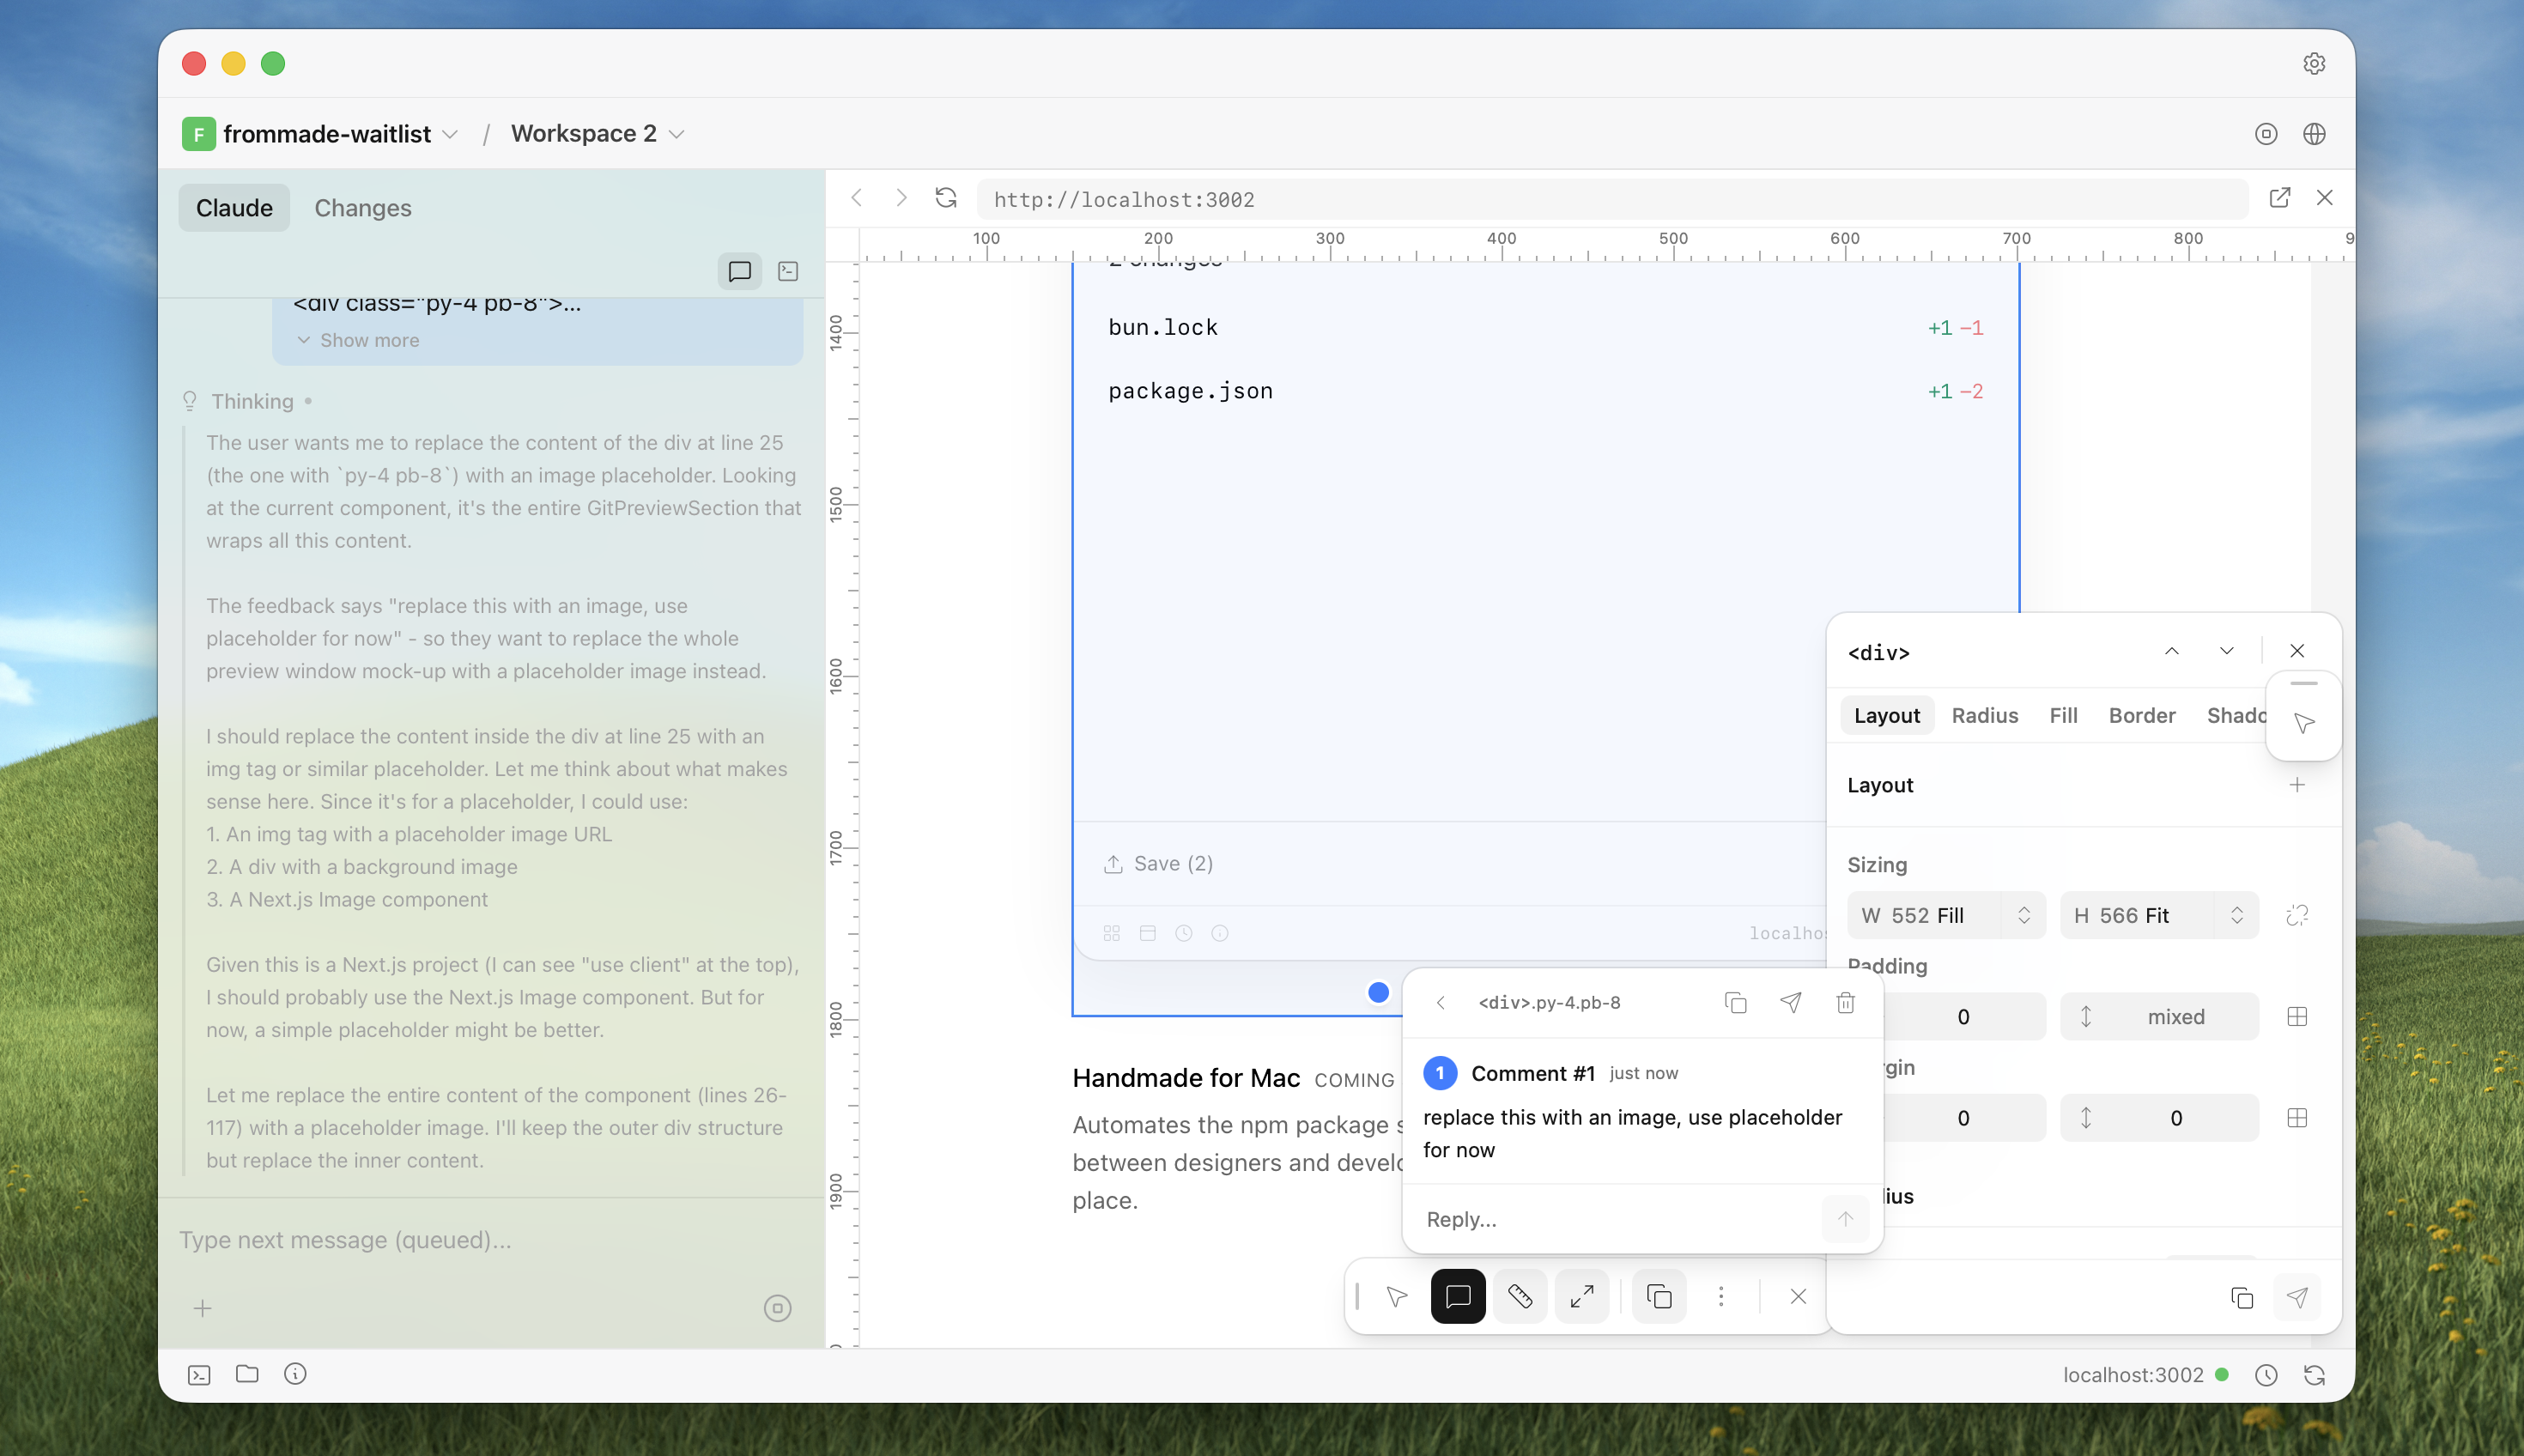Reload the localhost preview page
This screenshot has height=1456, width=2524.
tap(945, 198)
